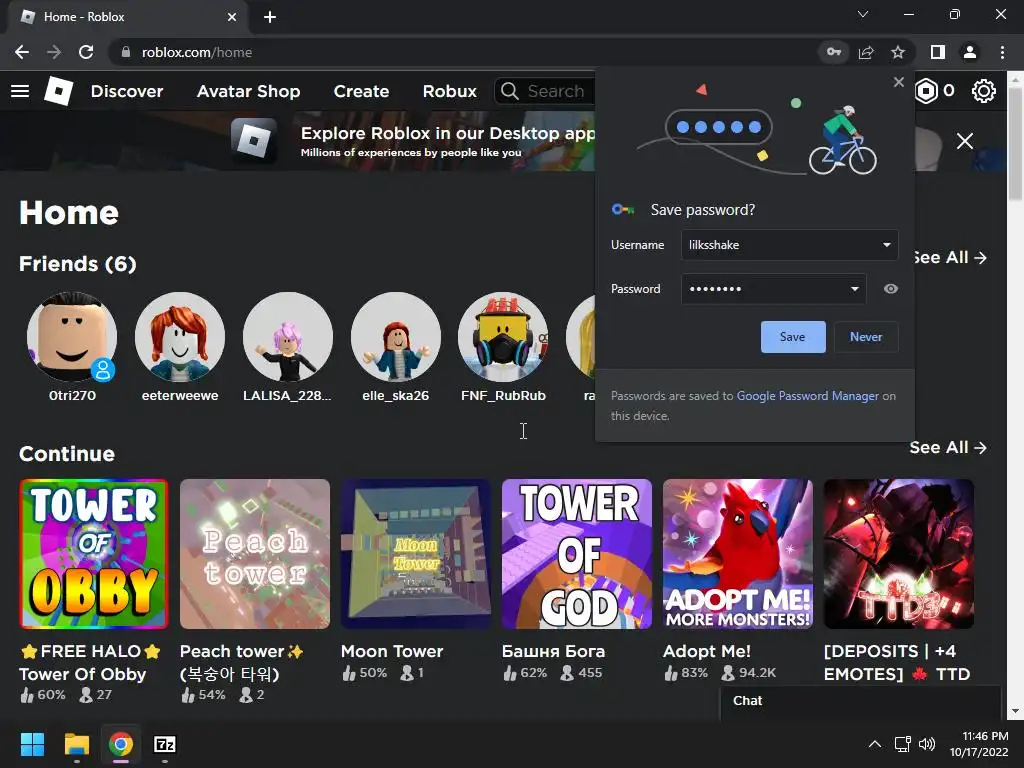Image resolution: width=1024 pixels, height=768 pixels.
Task: Bookmark this tab with the star icon
Action: pos(898,52)
